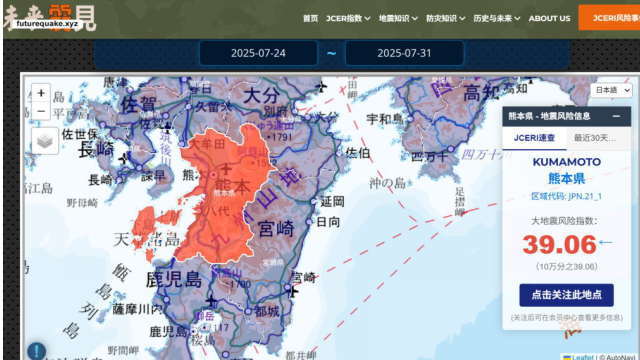Select the JCERI速查 tab
640x360 pixels.
click(534, 138)
